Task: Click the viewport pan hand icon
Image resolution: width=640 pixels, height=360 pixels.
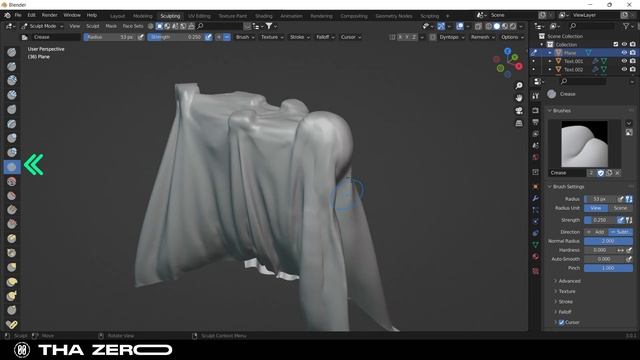Action: click(519, 98)
